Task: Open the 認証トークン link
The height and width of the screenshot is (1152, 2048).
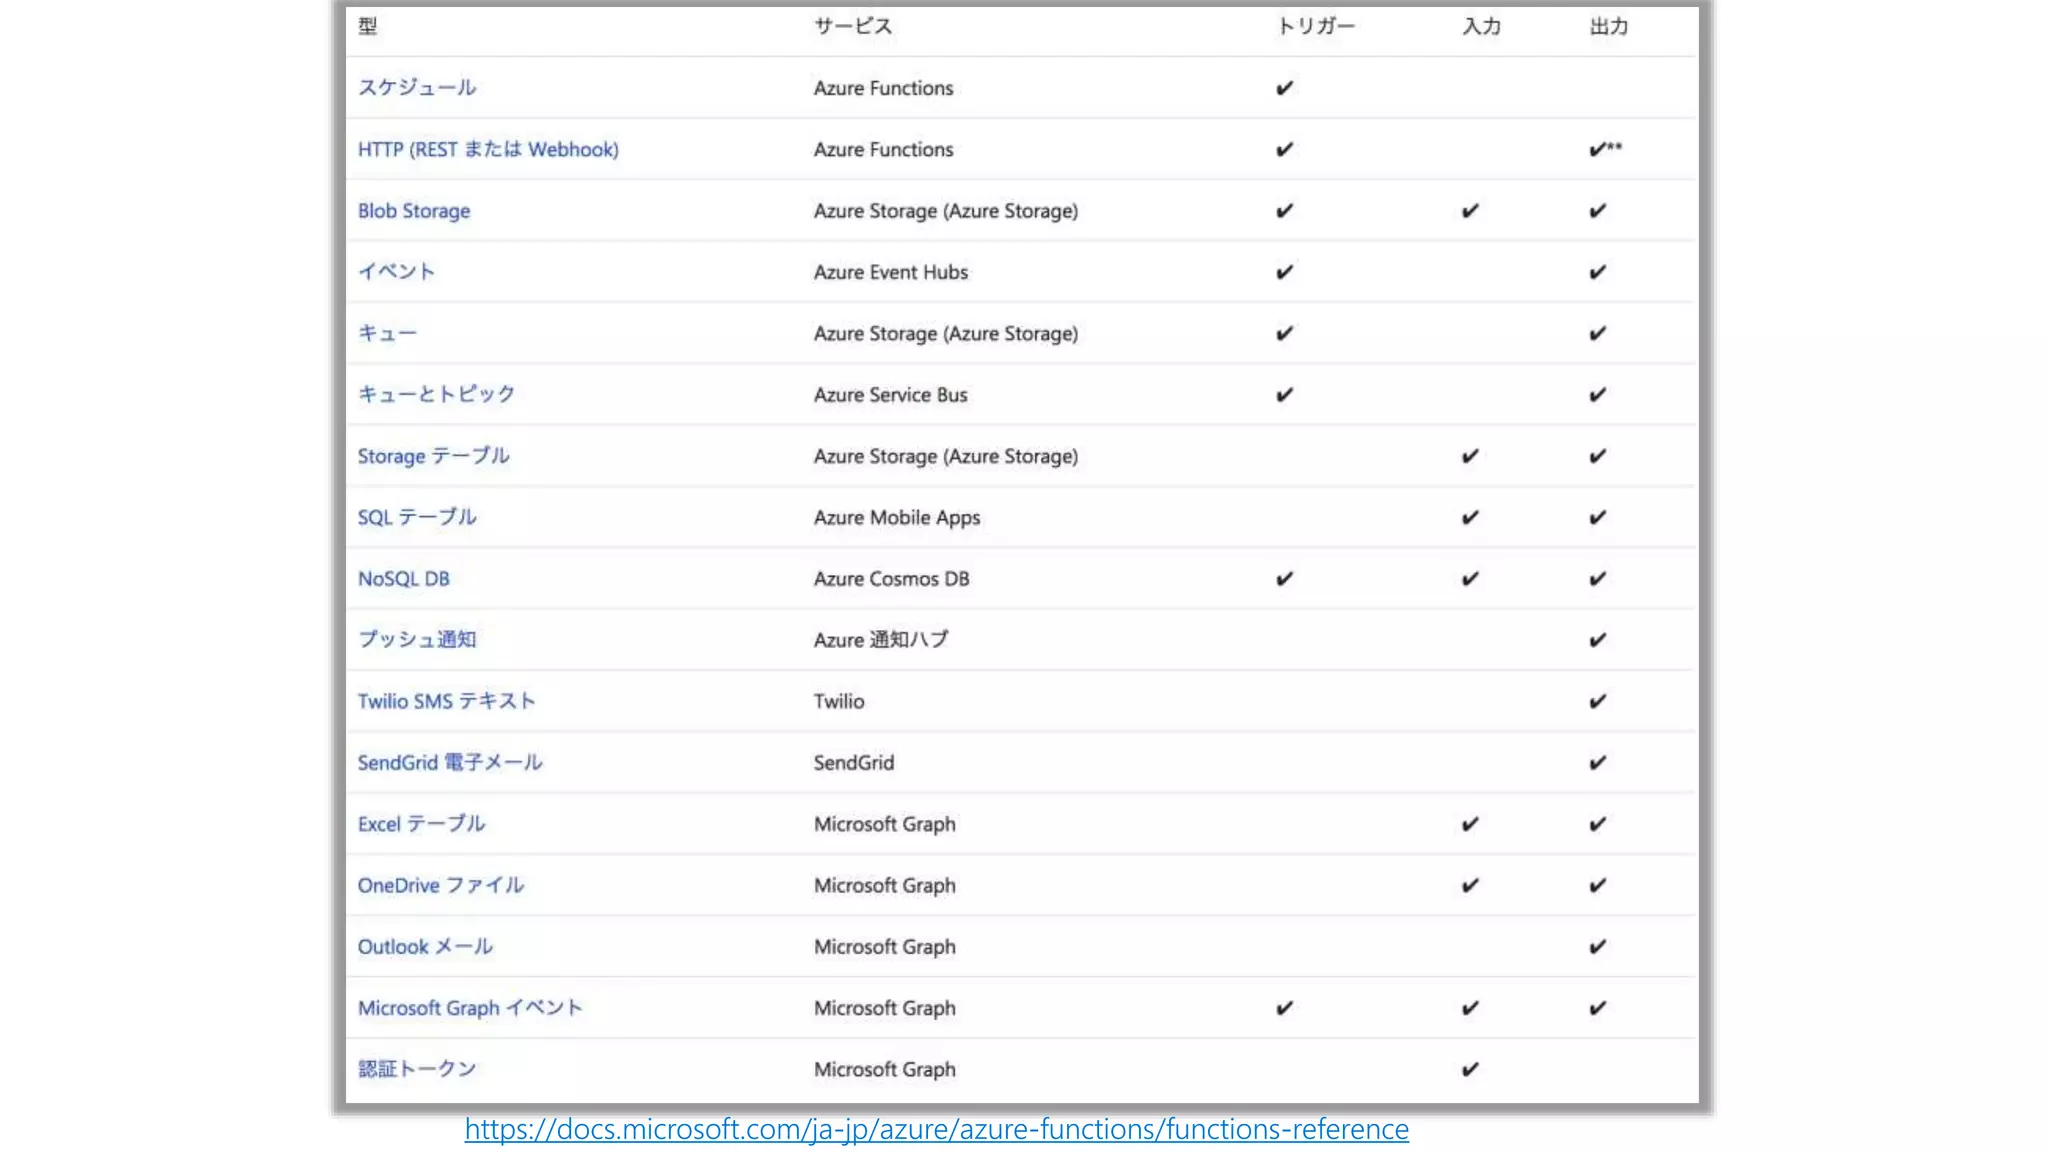Action: (417, 1069)
